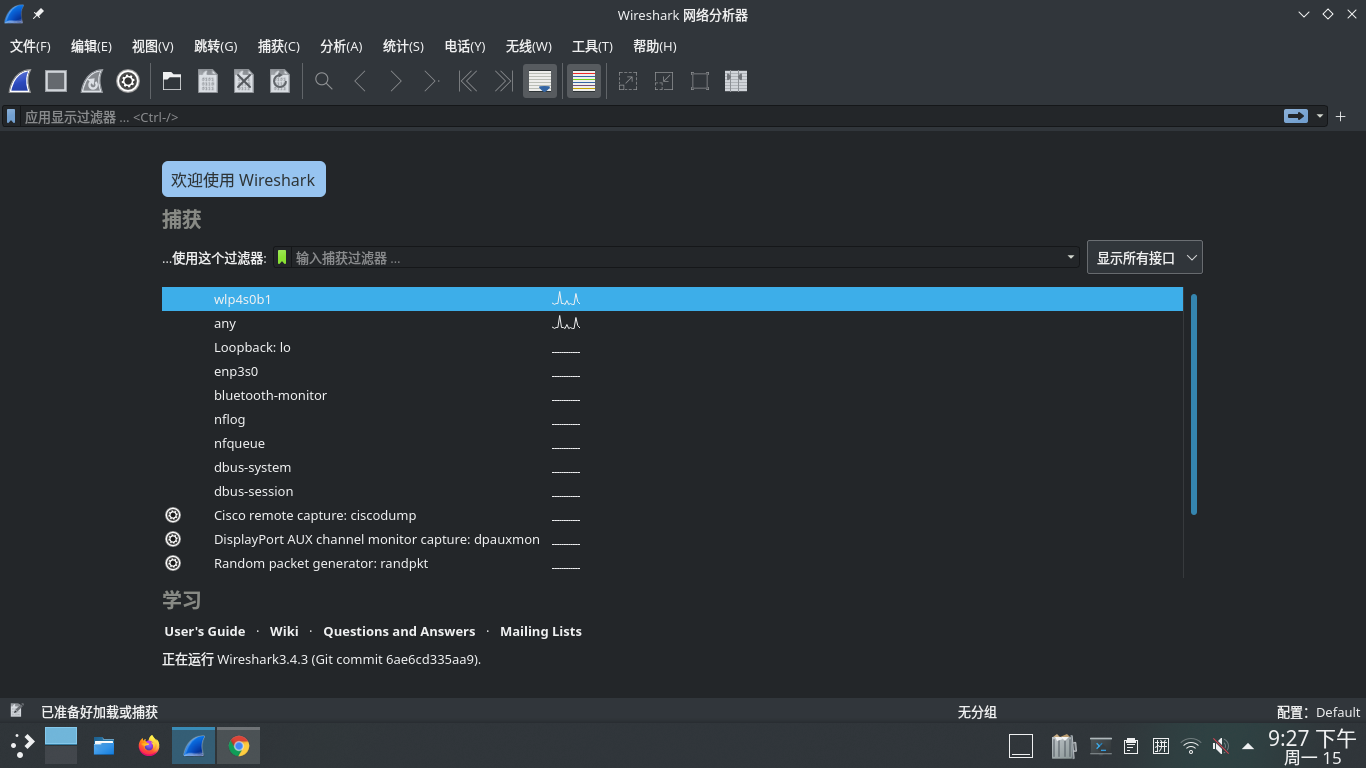Click the restart current capture icon

pos(92,81)
